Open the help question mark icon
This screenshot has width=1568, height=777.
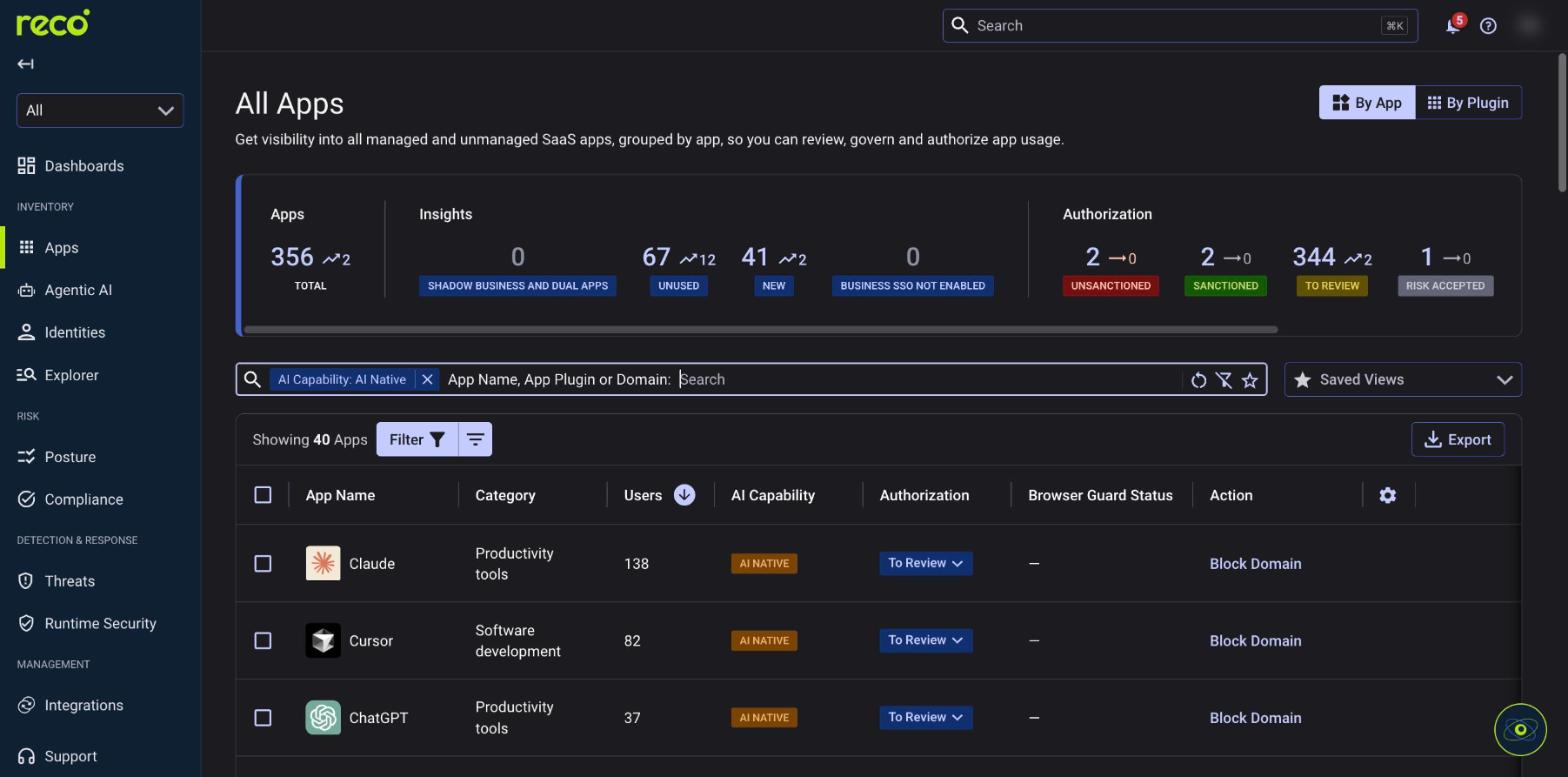click(x=1488, y=26)
